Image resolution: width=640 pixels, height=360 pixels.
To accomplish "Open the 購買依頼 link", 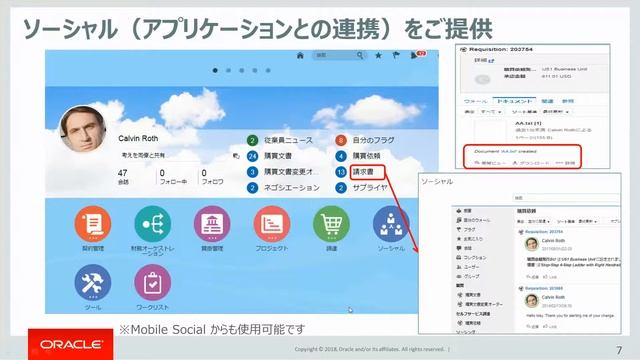I will tap(367, 156).
